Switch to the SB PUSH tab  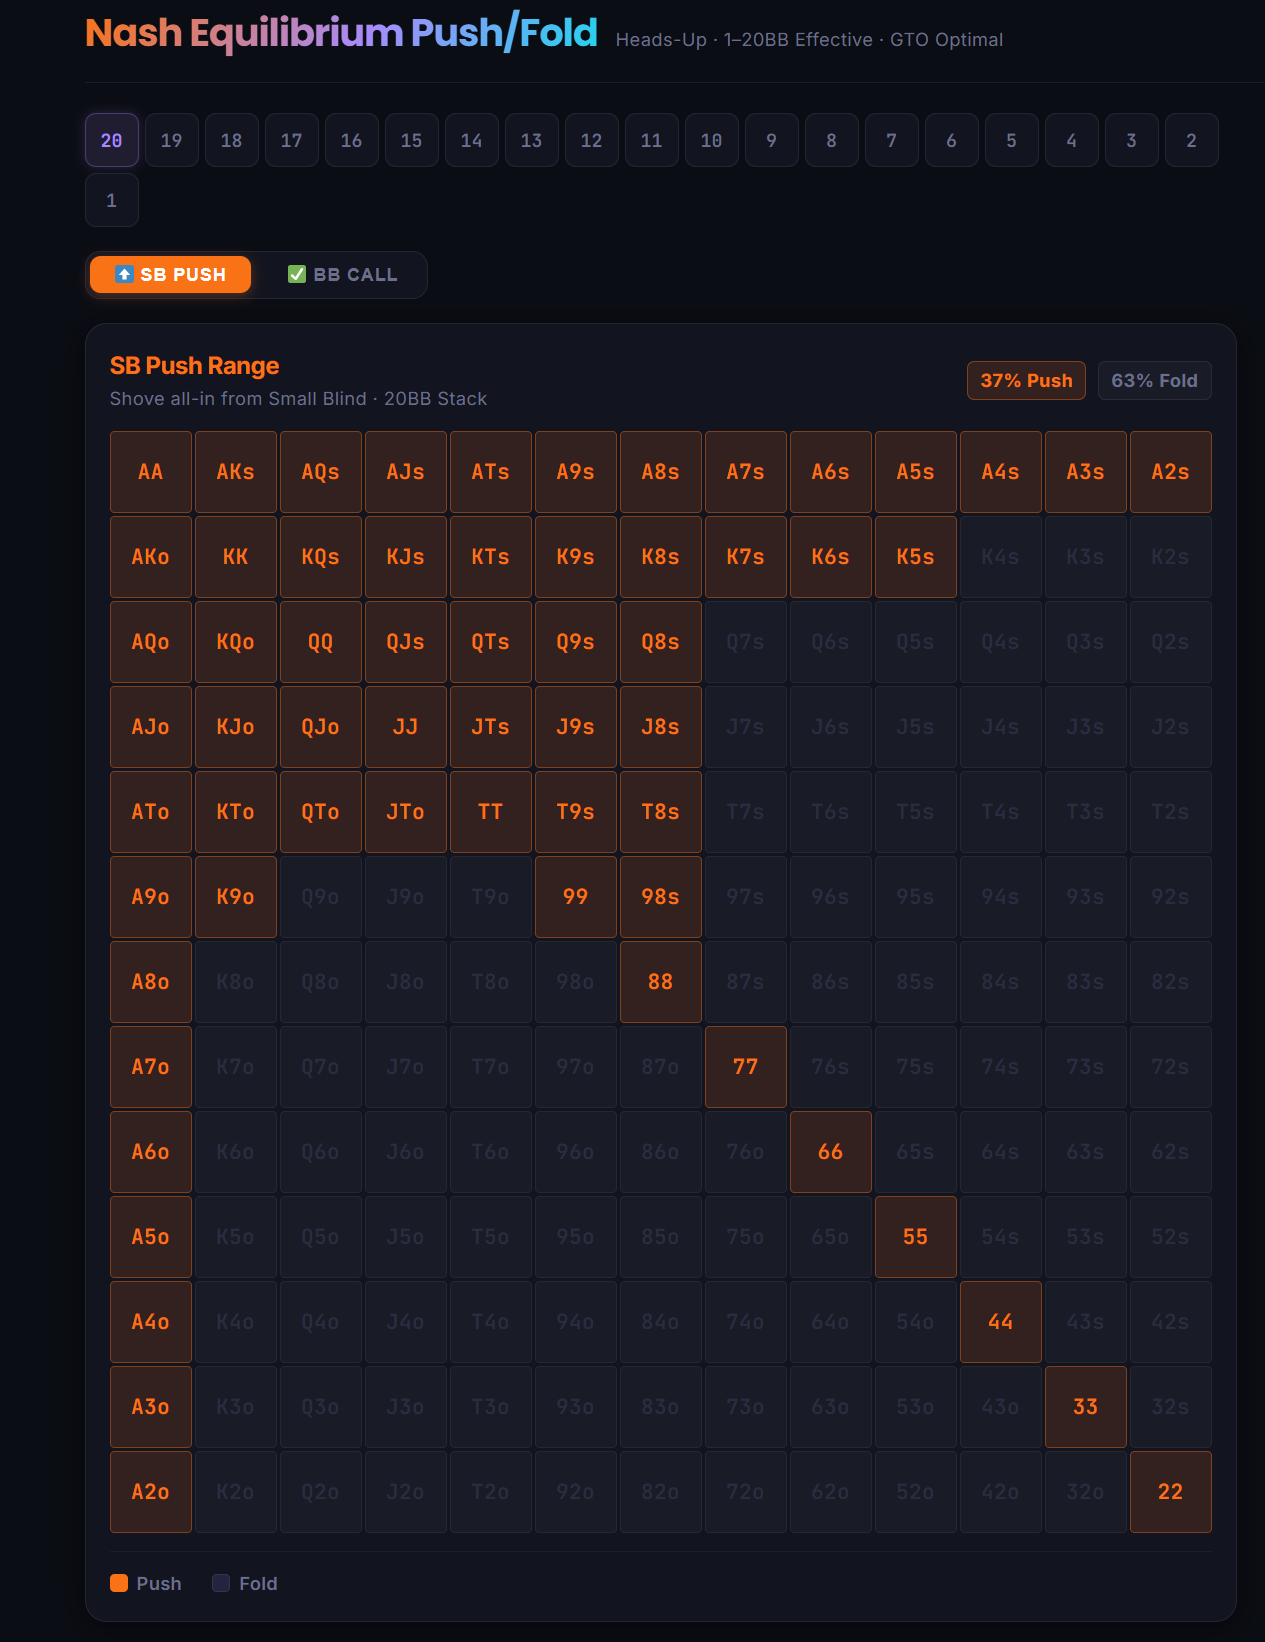pyautogui.click(x=170, y=274)
